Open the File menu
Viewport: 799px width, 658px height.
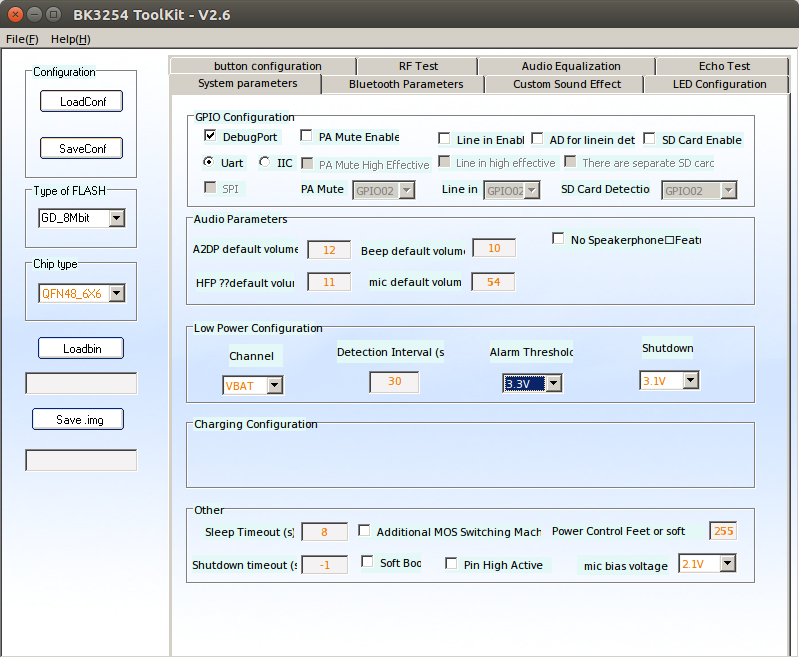tap(22, 39)
